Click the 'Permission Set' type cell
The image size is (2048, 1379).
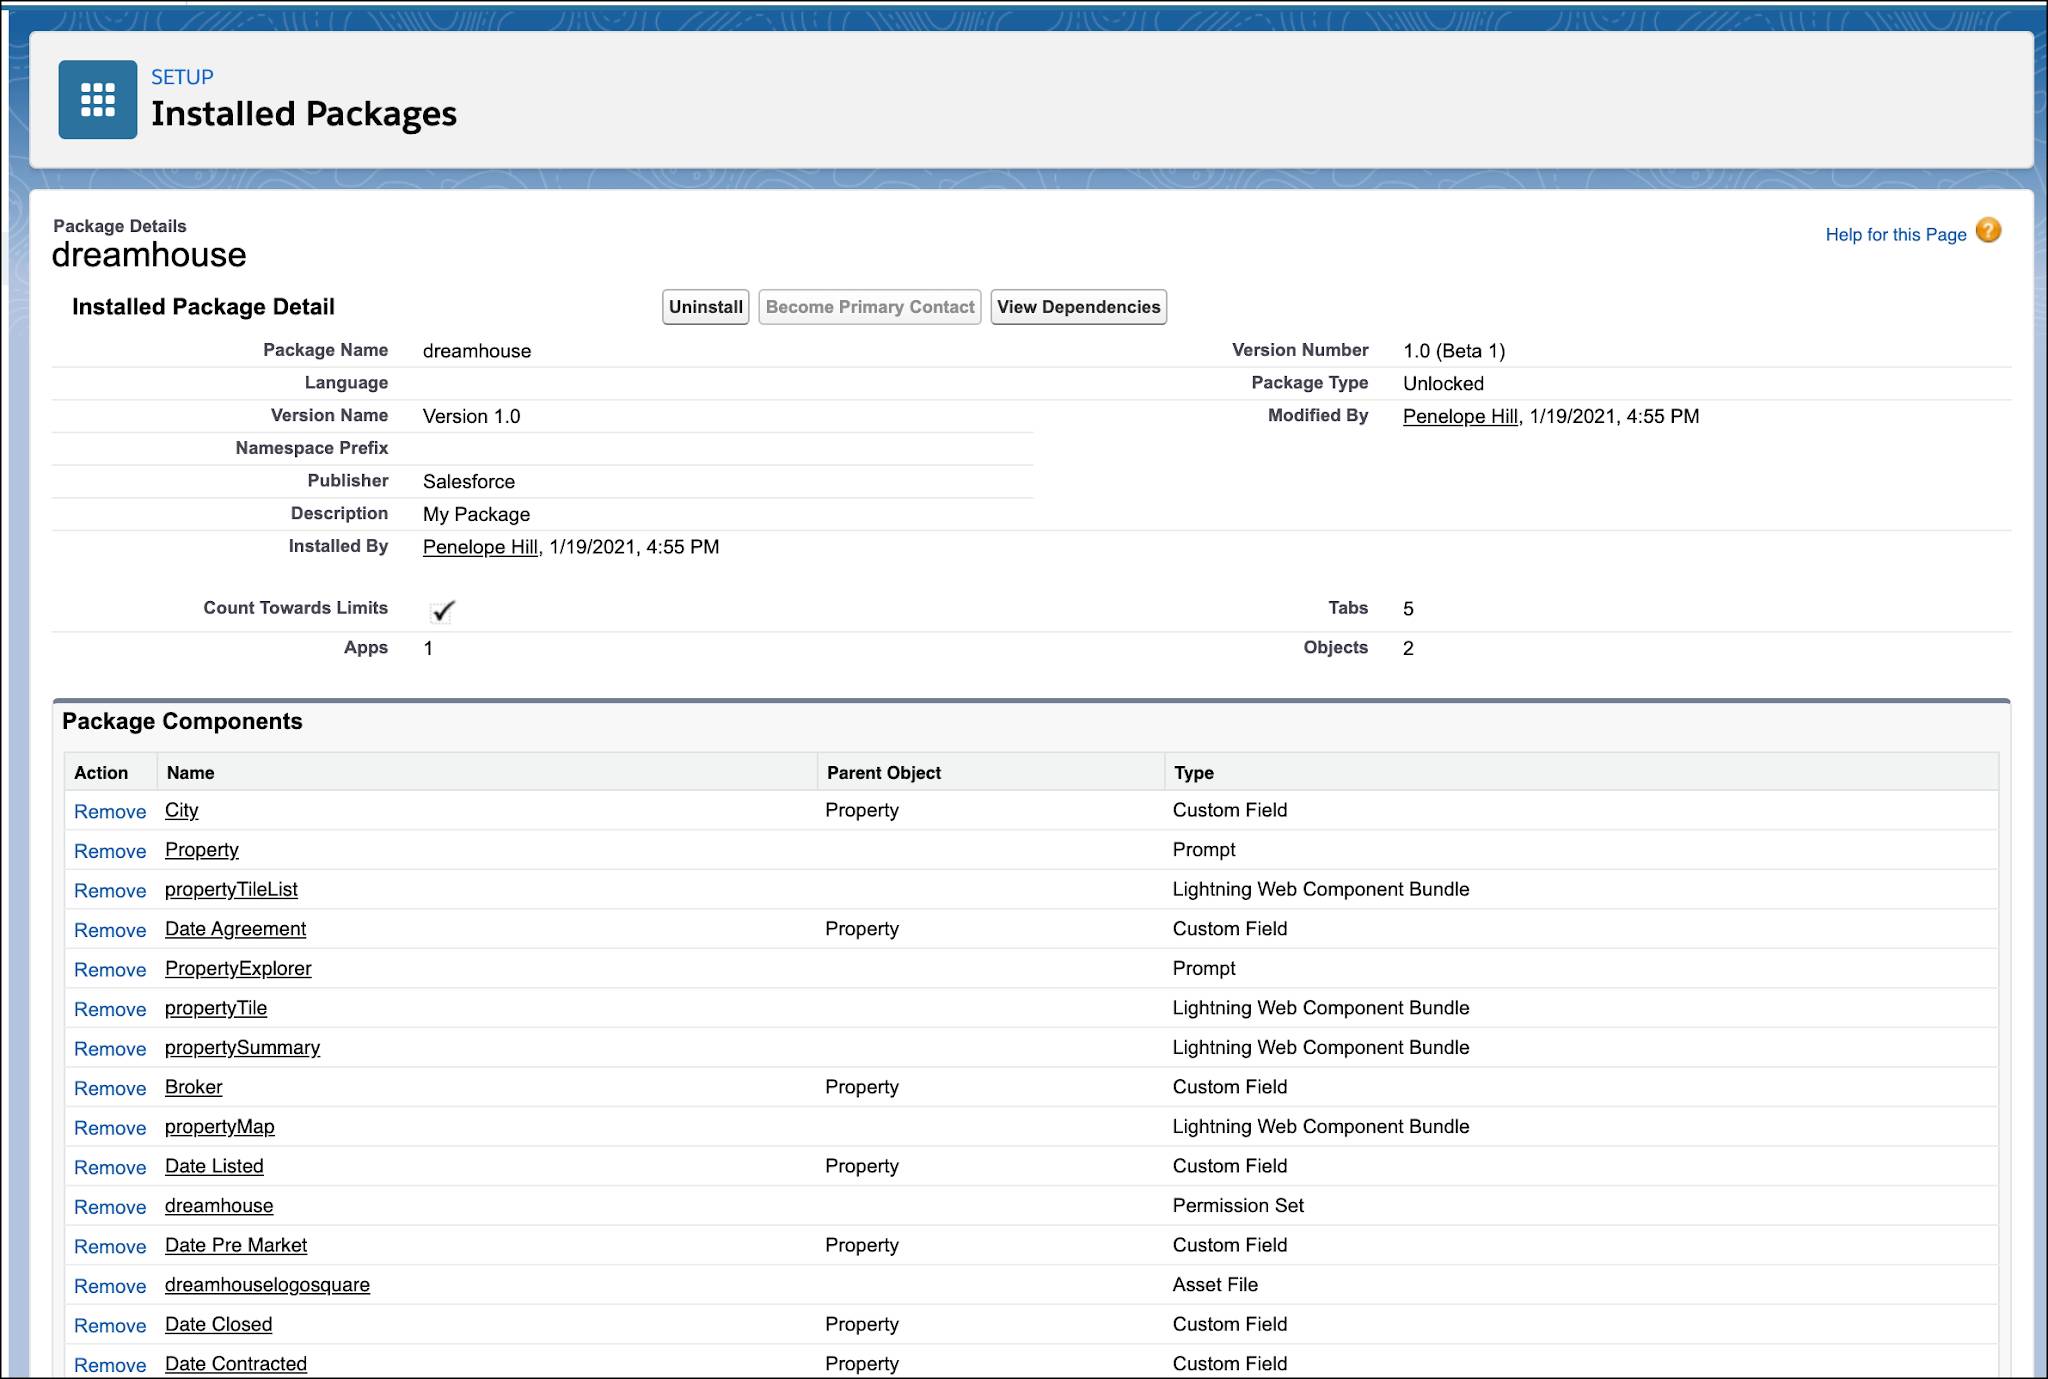(x=1238, y=1206)
